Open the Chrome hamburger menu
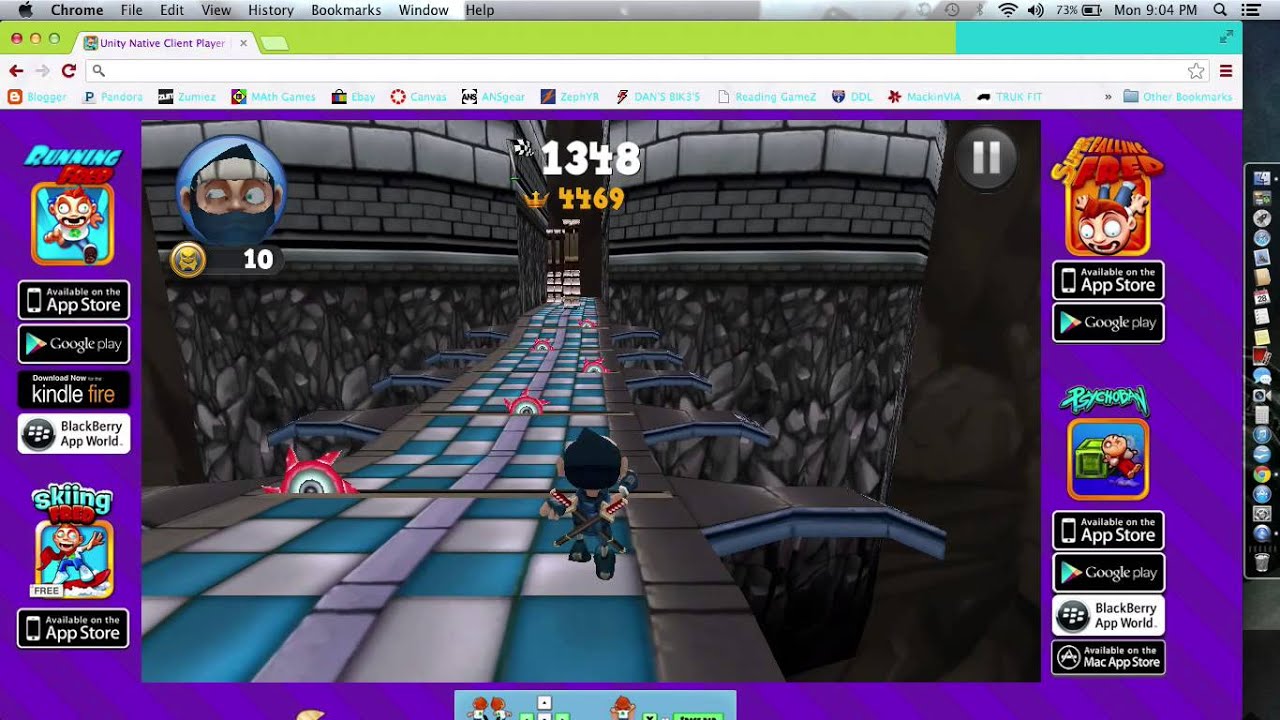 (x=1226, y=70)
